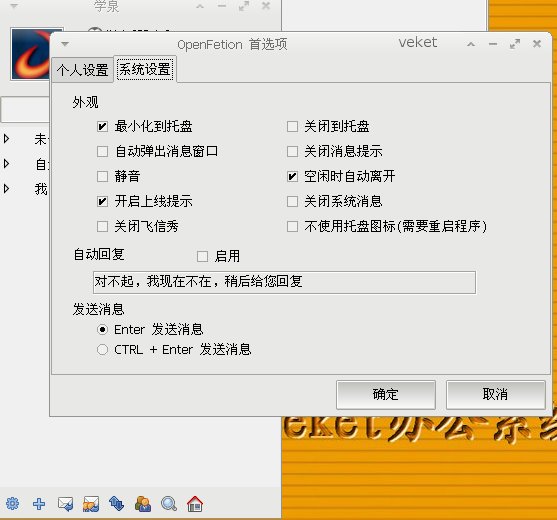This screenshot has height=520, width=557.
Task: Minimize the main 学泉 window
Action: (222, 6)
